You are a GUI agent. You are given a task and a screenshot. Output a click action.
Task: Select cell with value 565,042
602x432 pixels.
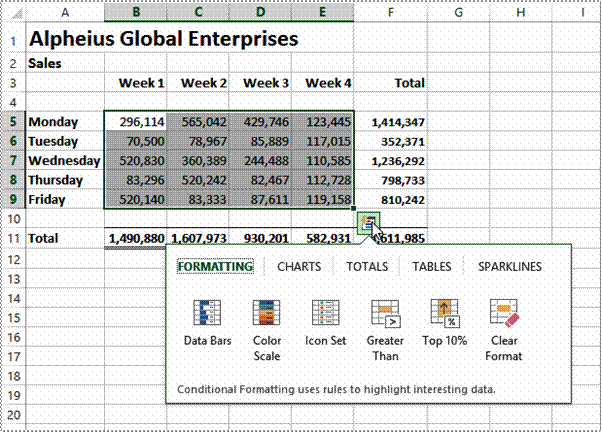click(x=198, y=122)
